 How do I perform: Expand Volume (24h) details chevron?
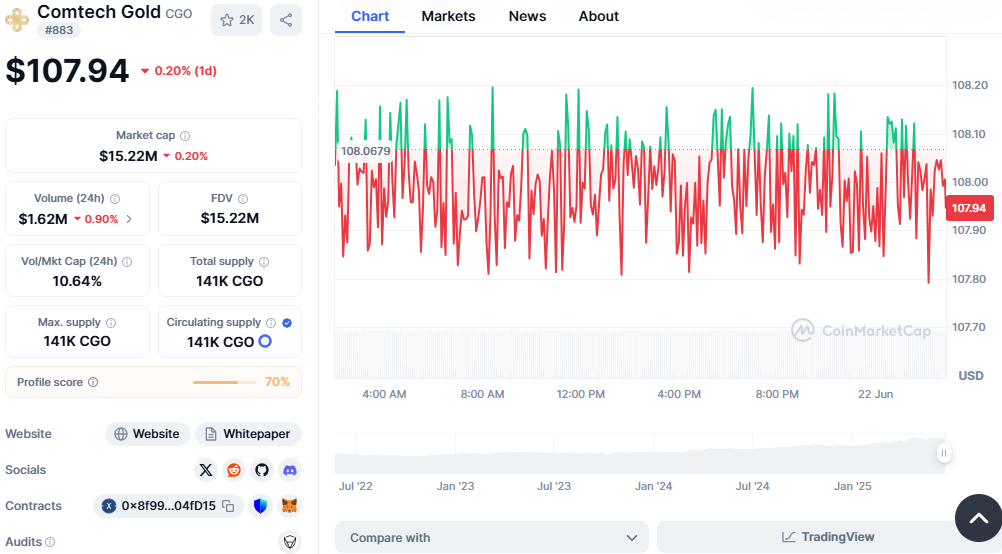point(129,219)
